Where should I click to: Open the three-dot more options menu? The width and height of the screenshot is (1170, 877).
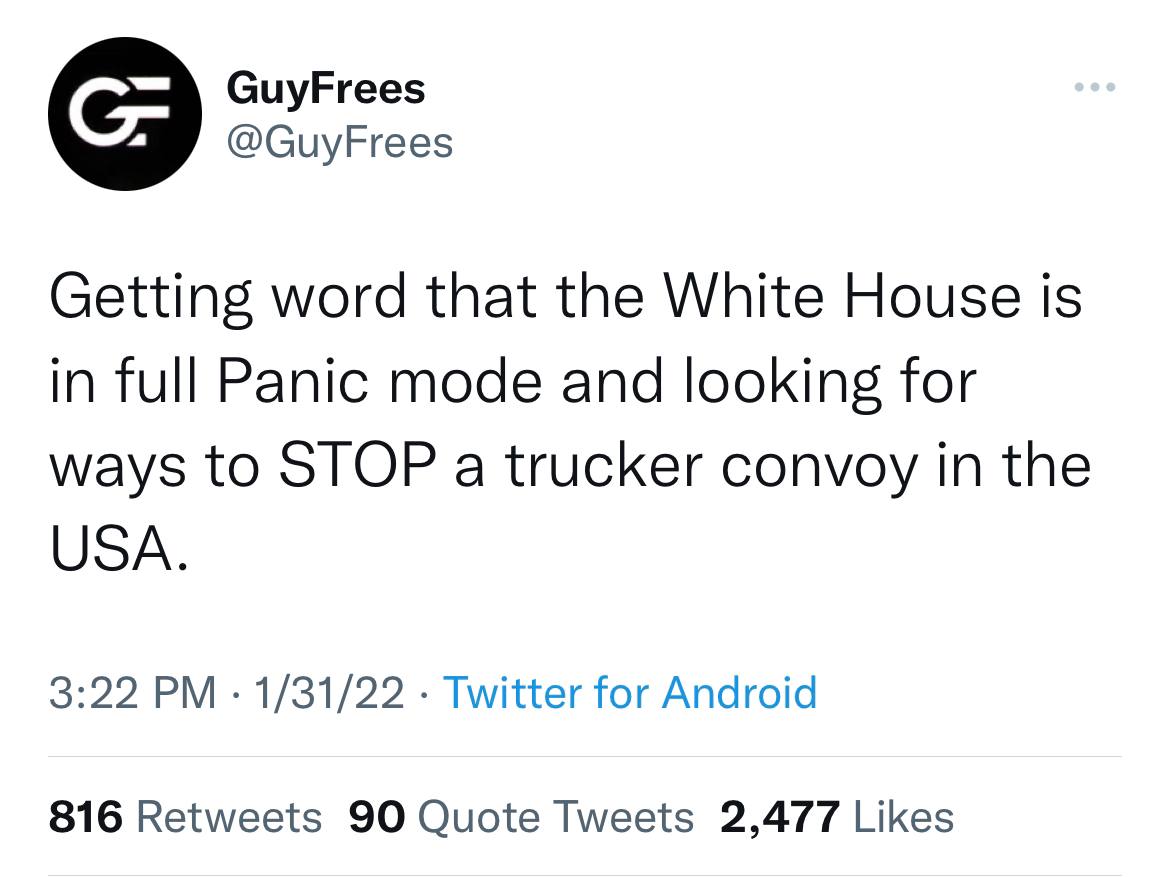(1095, 87)
